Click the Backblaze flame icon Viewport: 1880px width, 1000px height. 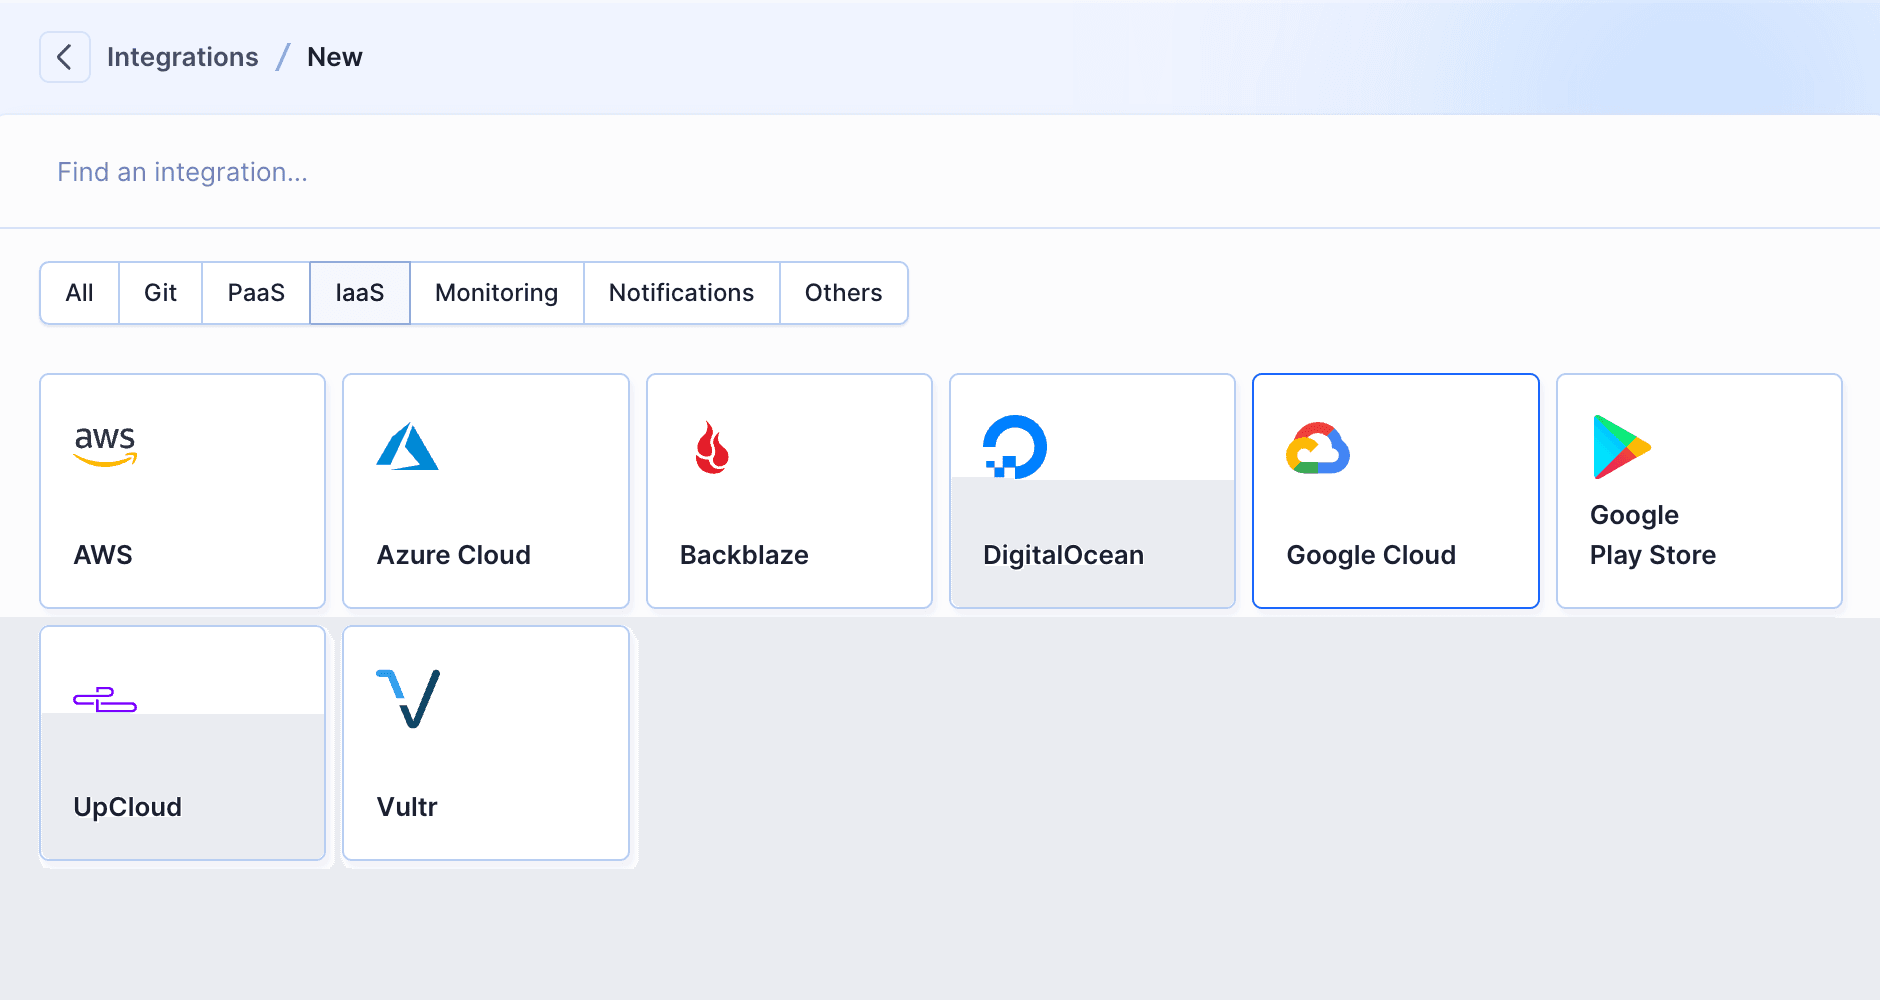click(x=712, y=447)
